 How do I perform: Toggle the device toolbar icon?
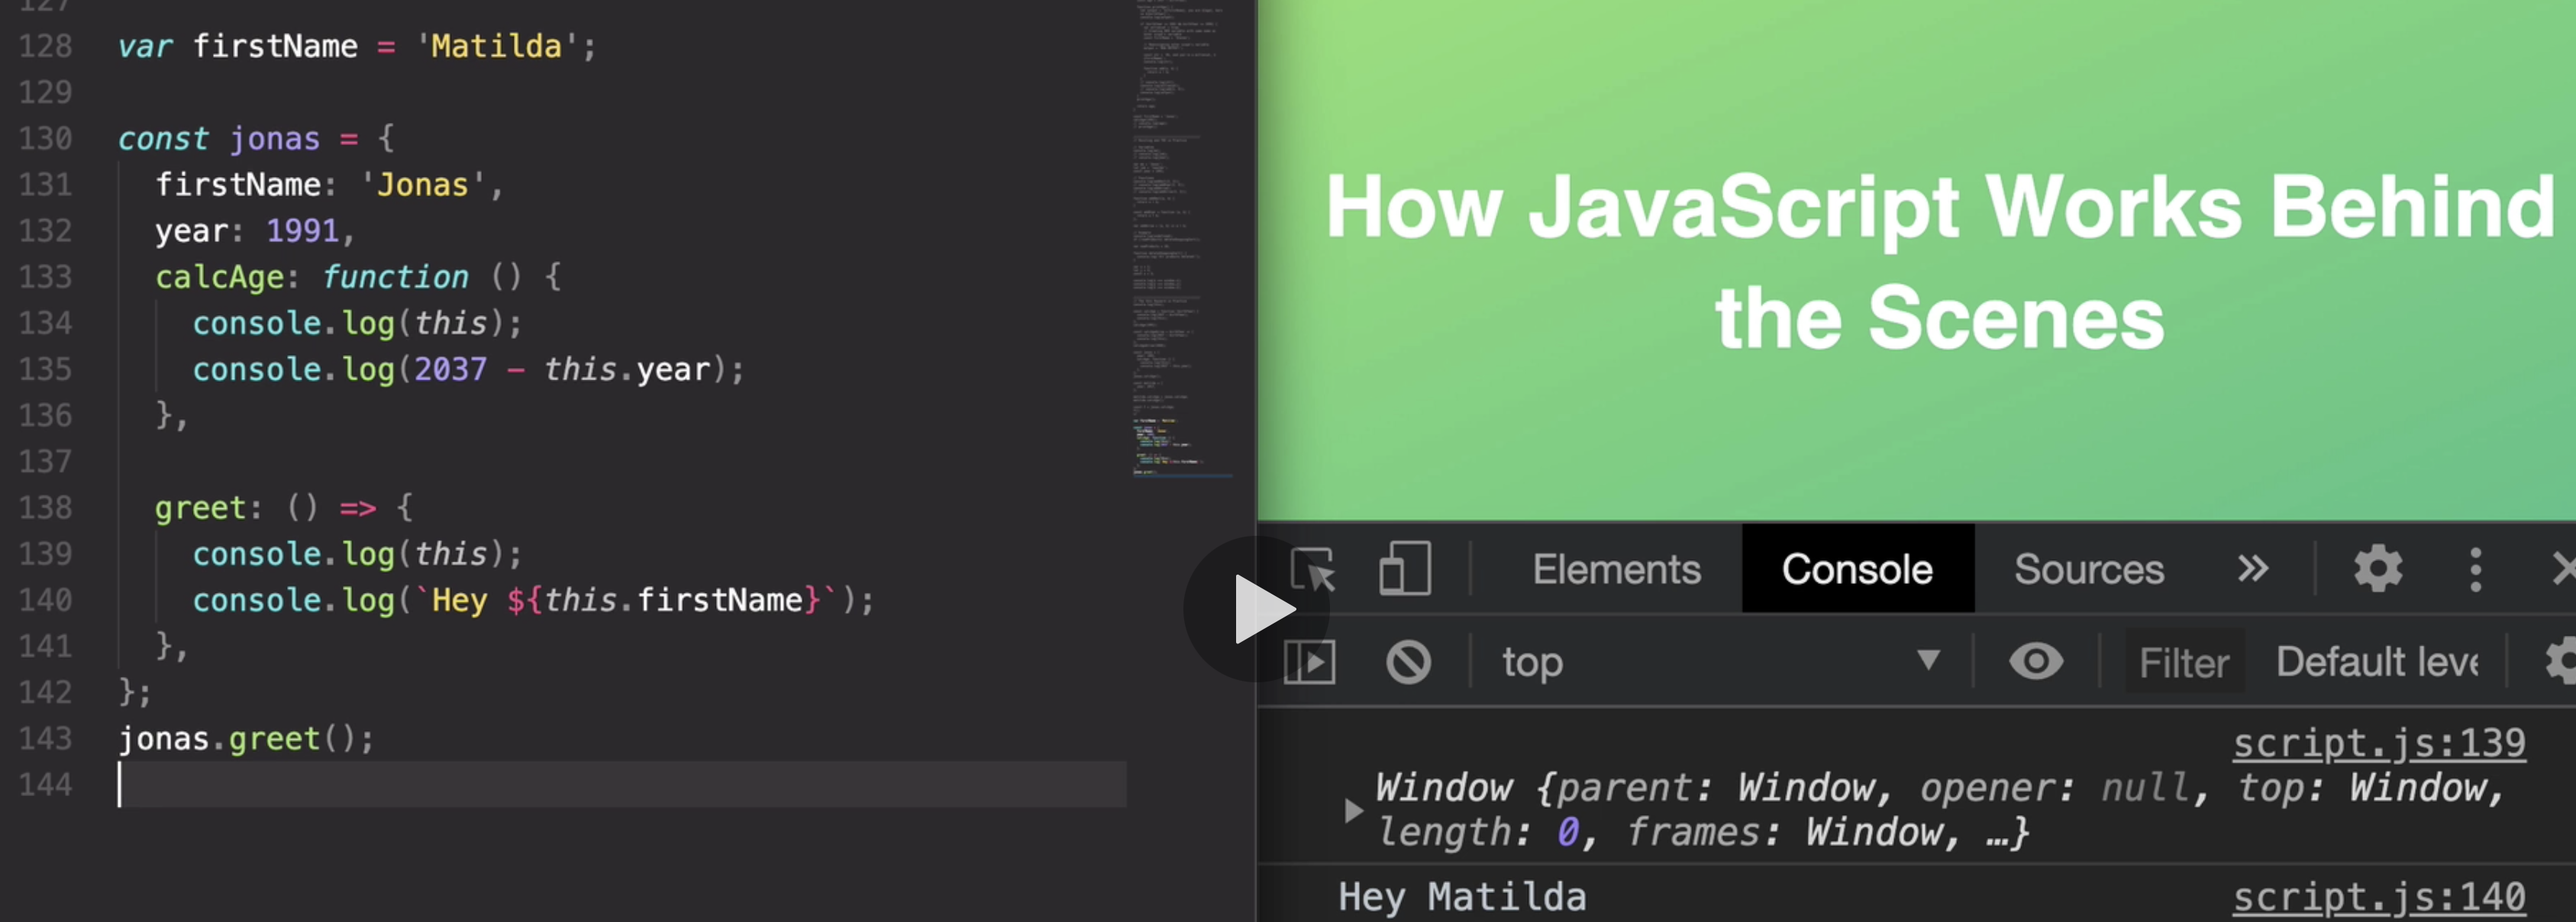(1405, 569)
